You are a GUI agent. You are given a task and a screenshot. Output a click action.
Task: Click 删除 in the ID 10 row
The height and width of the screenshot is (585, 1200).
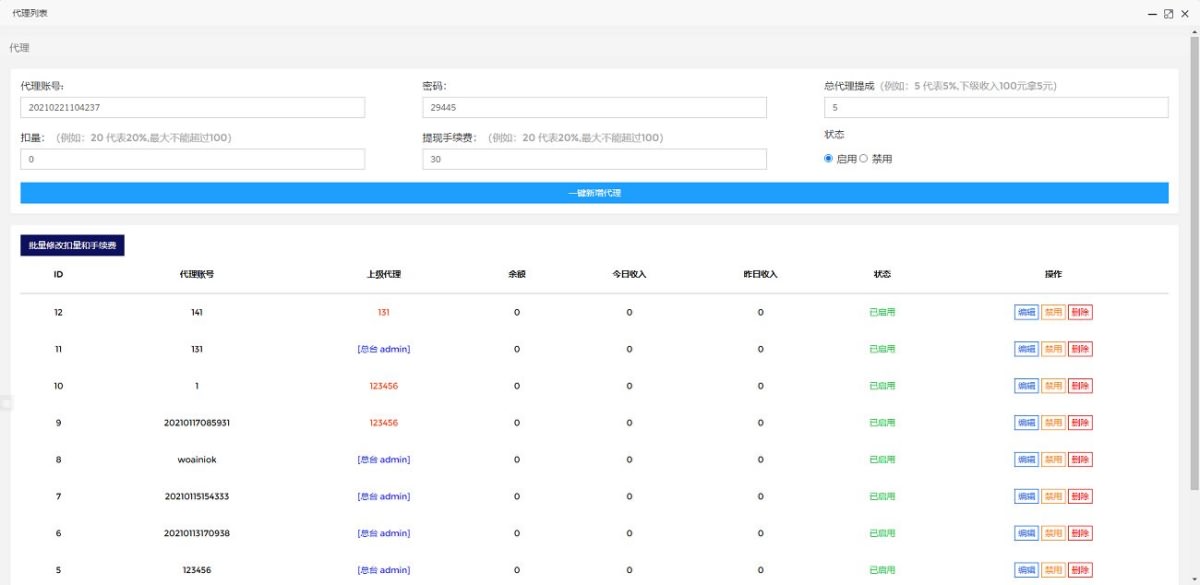click(x=1080, y=386)
